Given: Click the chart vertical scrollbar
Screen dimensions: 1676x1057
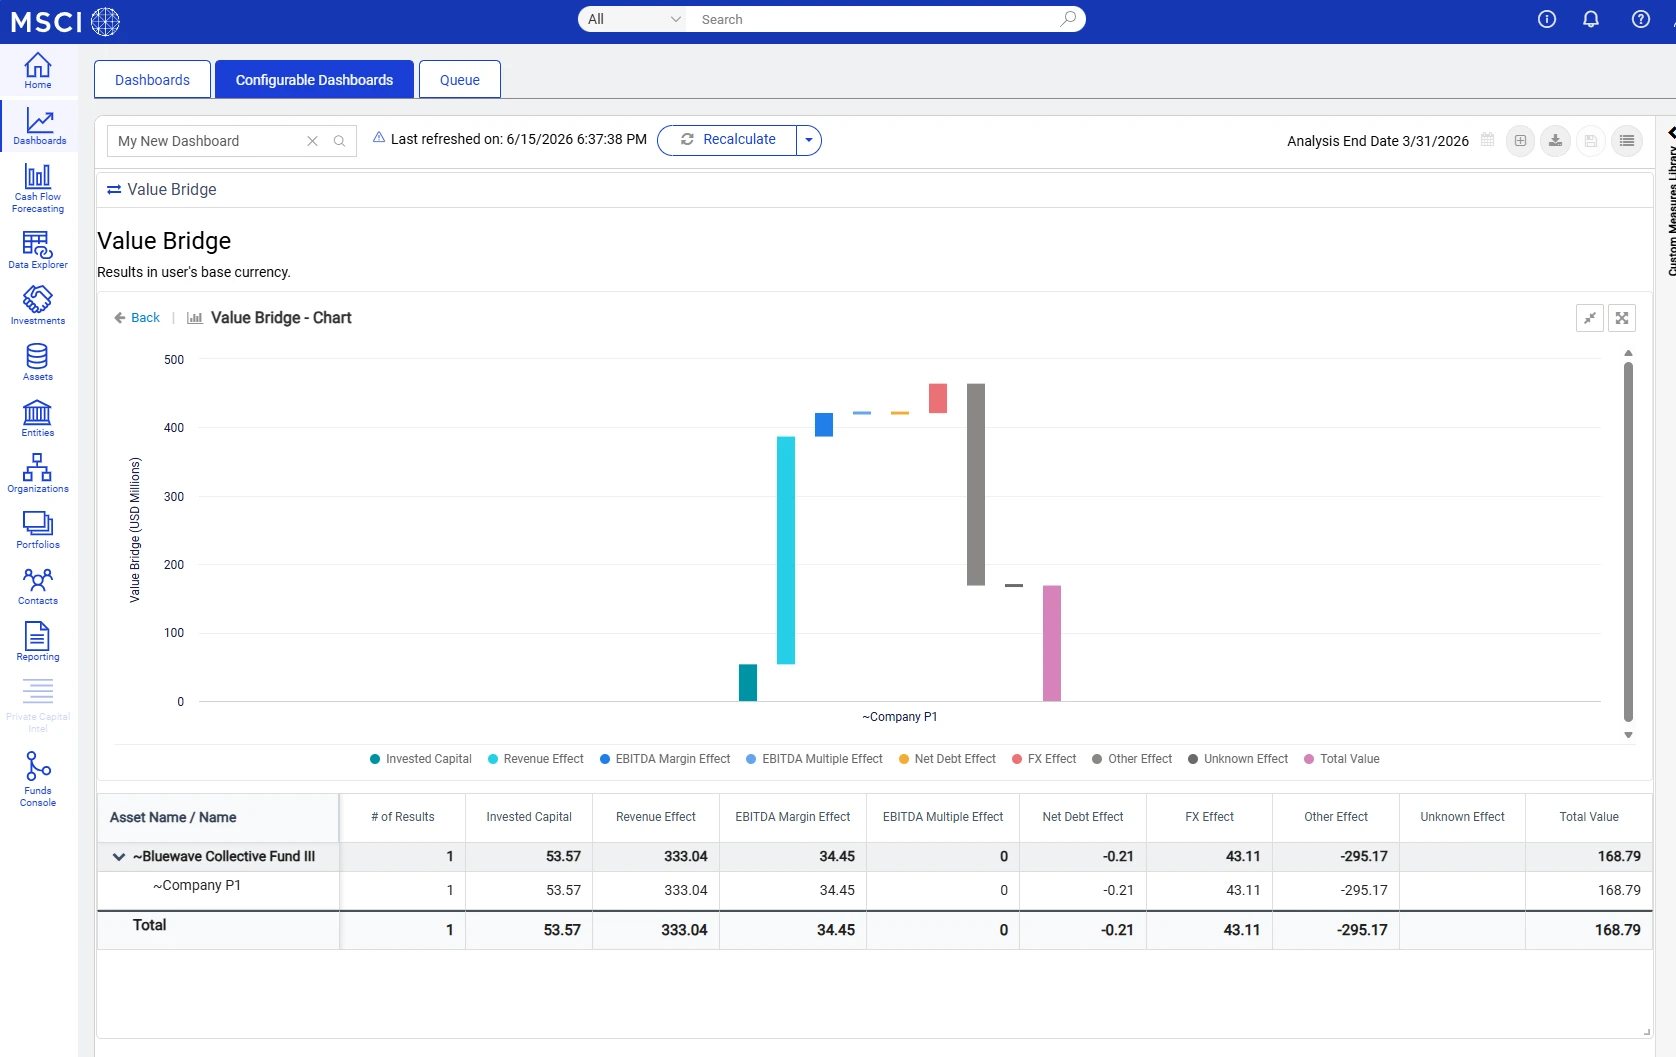Looking at the screenshot, I should tap(1628, 541).
